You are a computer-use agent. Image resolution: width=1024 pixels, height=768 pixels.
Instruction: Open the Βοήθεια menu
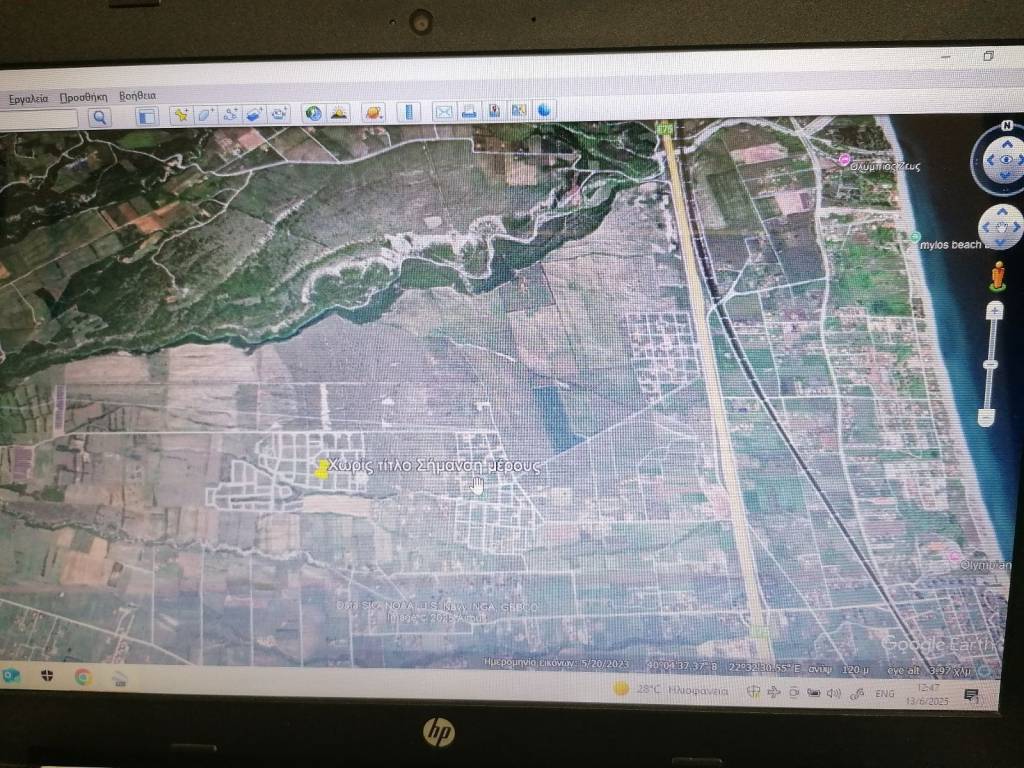[x=137, y=96]
